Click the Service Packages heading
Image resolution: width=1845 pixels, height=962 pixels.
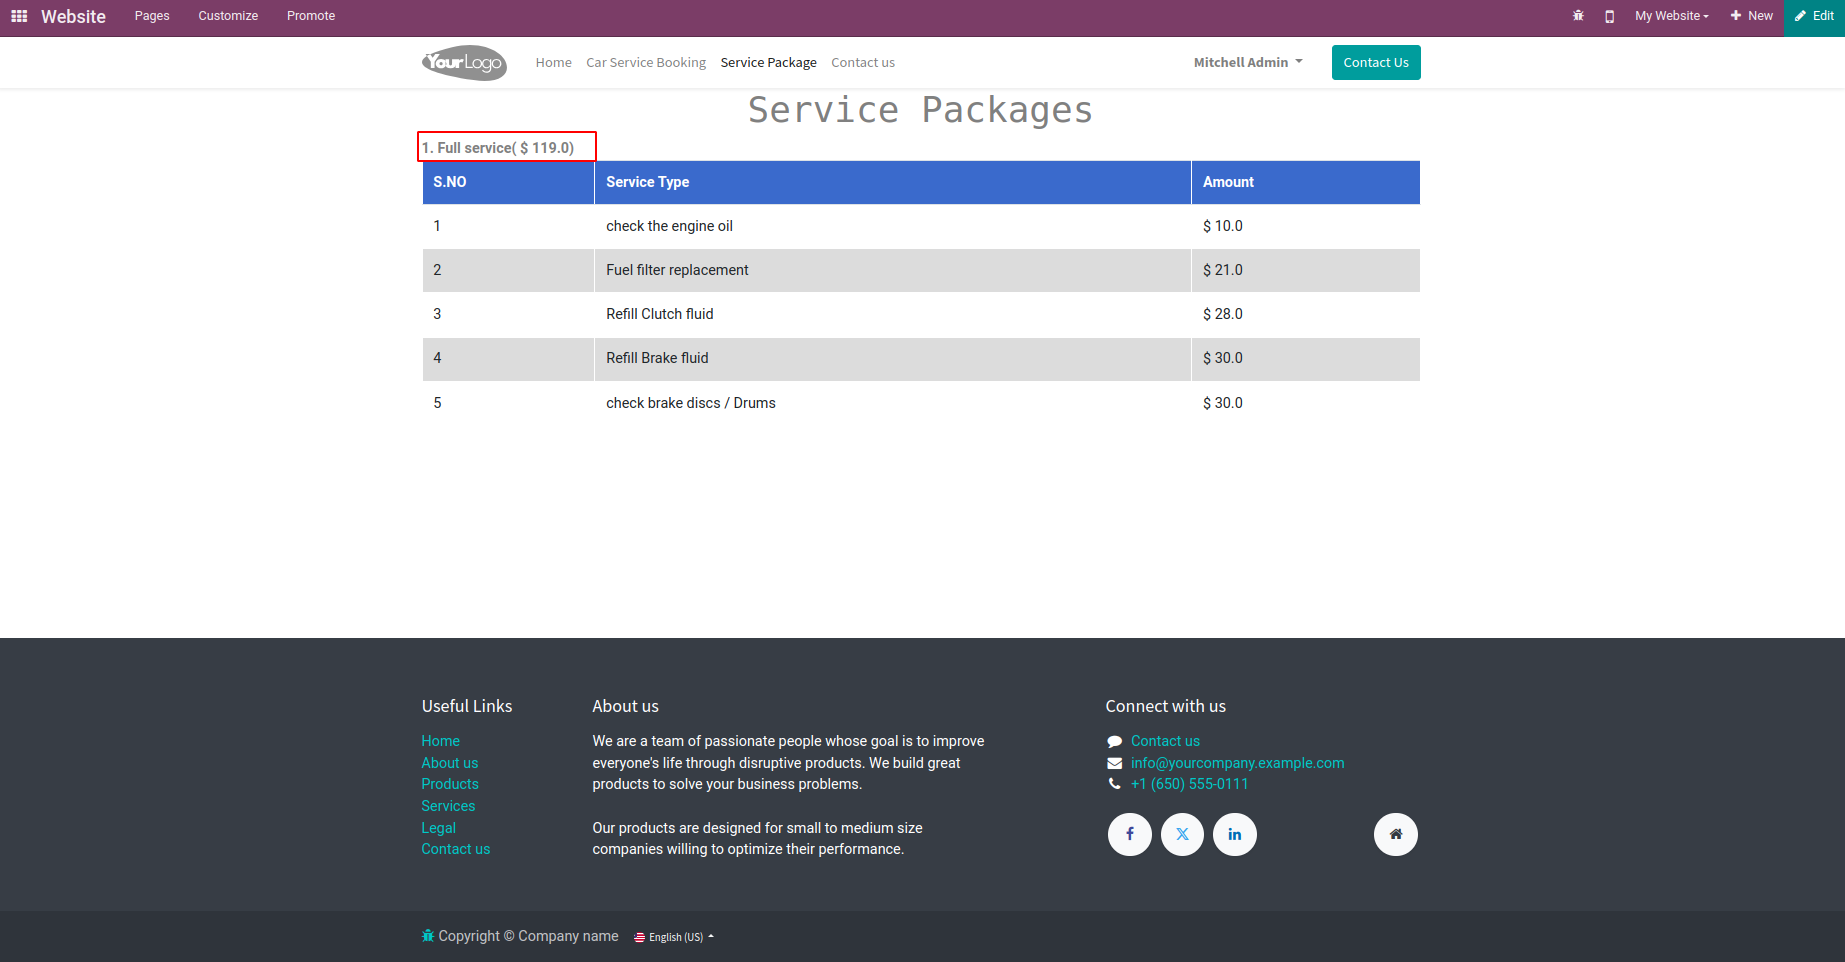[x=920, y=110]
